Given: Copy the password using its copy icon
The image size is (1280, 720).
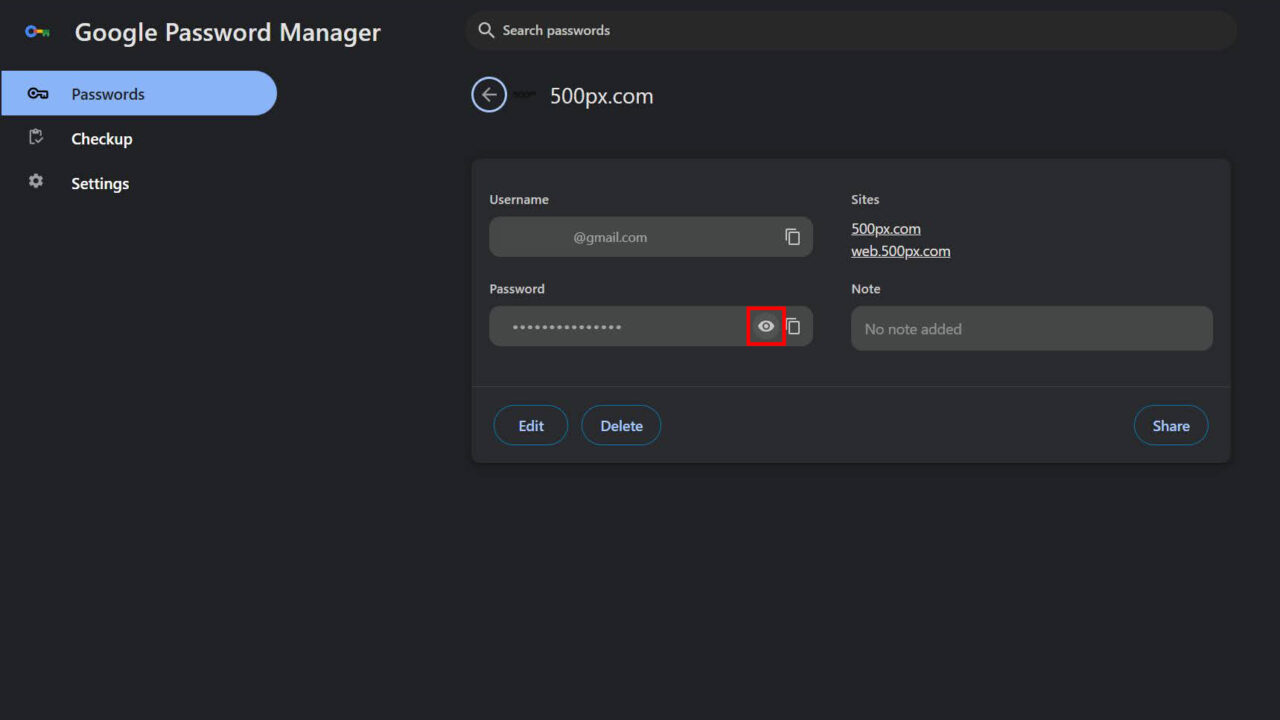Looking at the screenshot, I should (793, 325).
